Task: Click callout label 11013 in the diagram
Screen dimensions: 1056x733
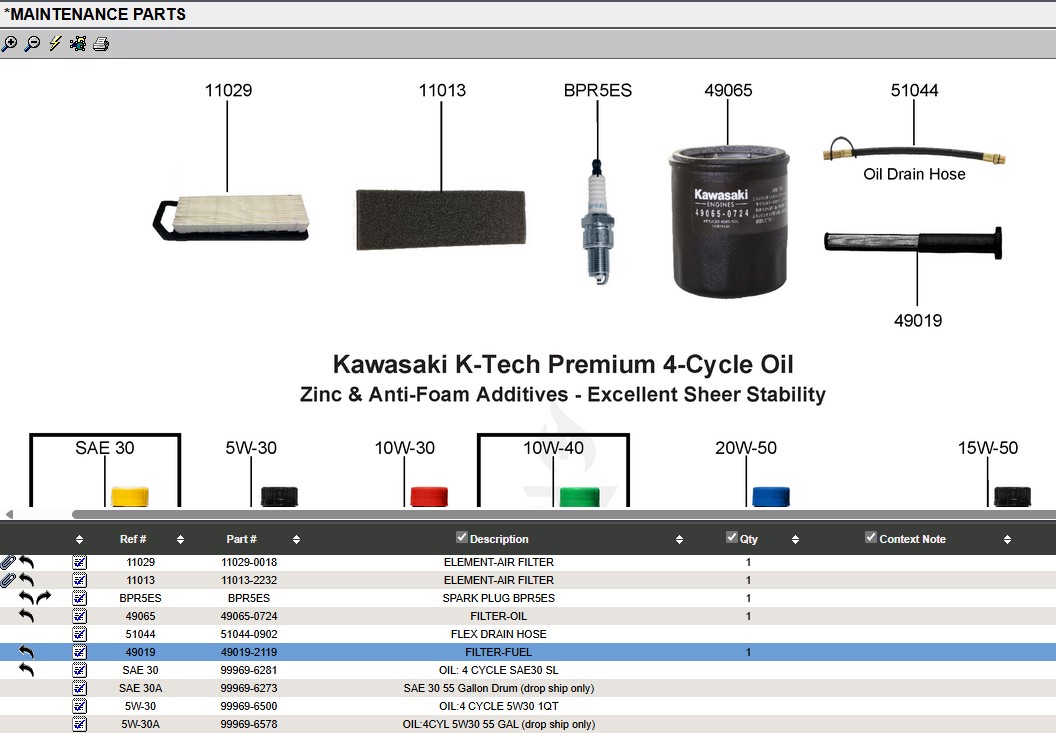Action: pos(441,91)
